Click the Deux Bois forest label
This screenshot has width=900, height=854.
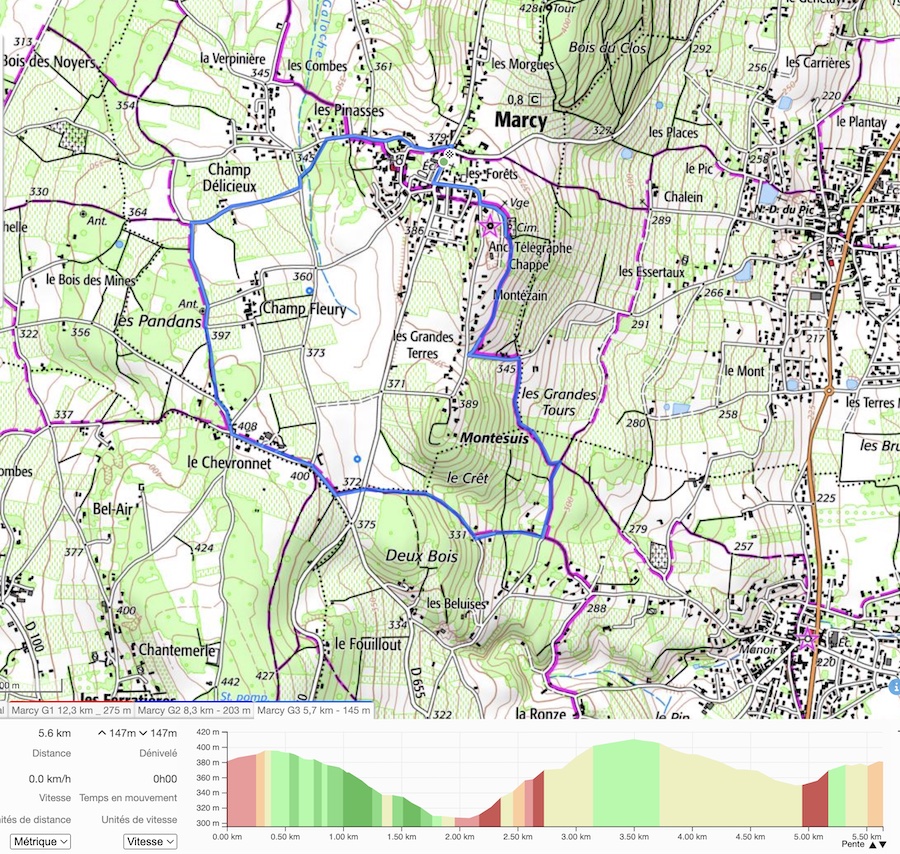[x=421, y=556]
